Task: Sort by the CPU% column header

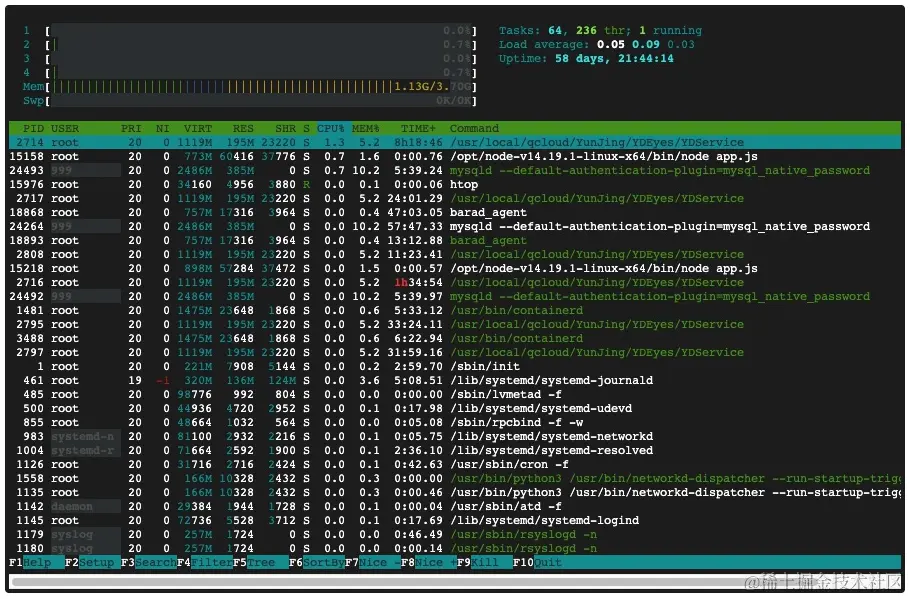Action: pos(331,128)
